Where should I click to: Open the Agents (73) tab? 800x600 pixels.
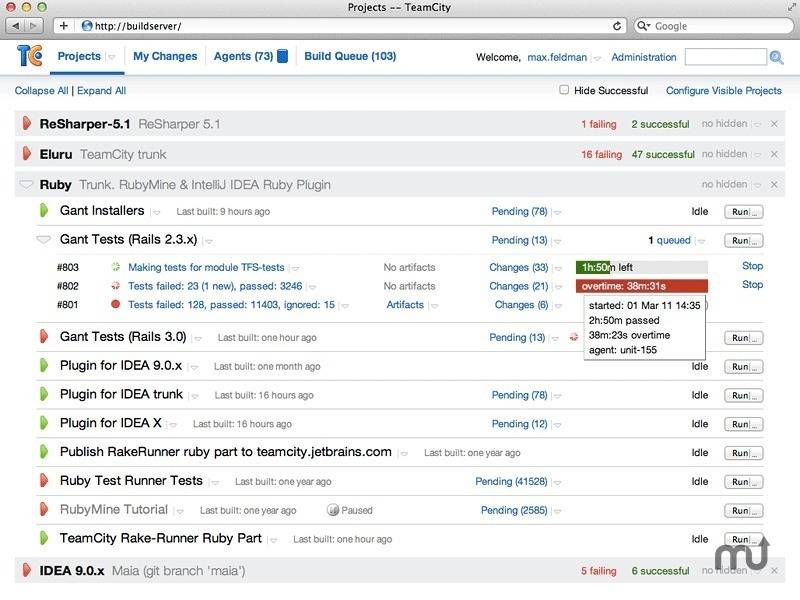pyautogui.click(x=243, y=56)
